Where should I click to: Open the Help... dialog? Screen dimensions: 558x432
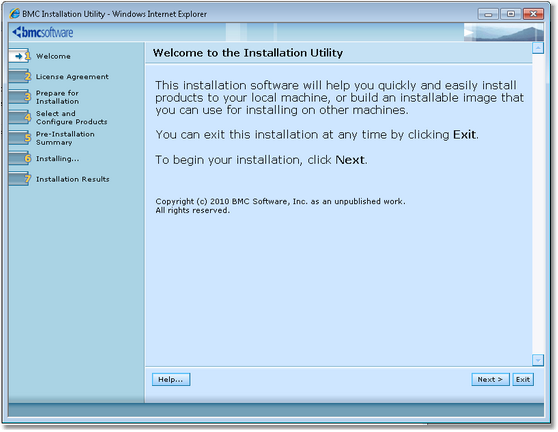pyautogui.click(x=171, y=379)
